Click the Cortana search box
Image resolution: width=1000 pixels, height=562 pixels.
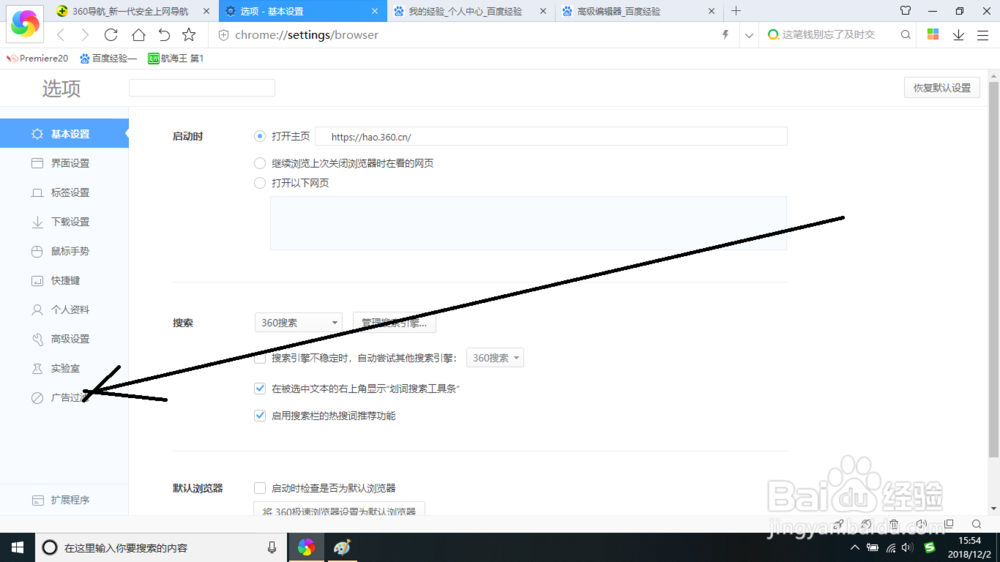(160, 547)
